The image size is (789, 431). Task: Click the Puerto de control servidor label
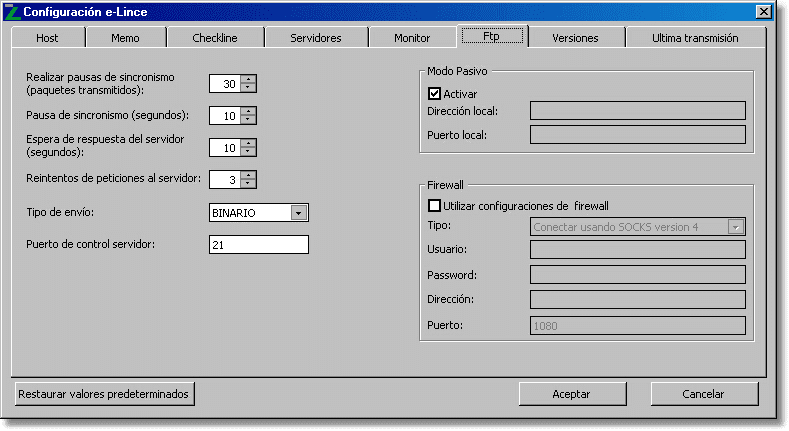tap(91, 244)
